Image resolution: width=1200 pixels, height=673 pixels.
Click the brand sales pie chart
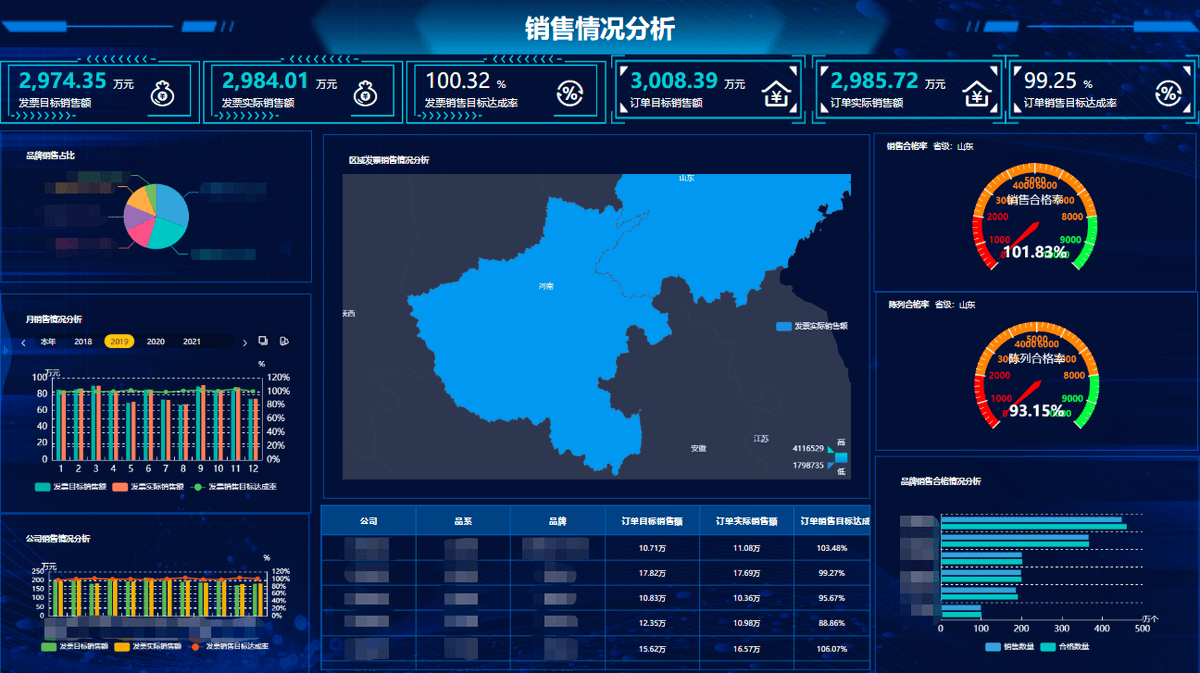156,216
